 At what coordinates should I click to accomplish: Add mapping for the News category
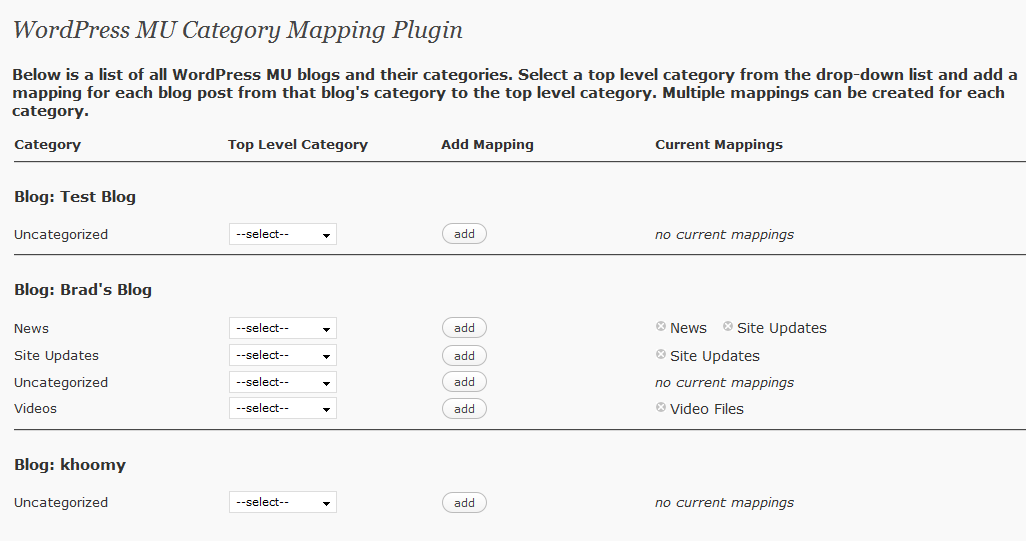point(464,328)
